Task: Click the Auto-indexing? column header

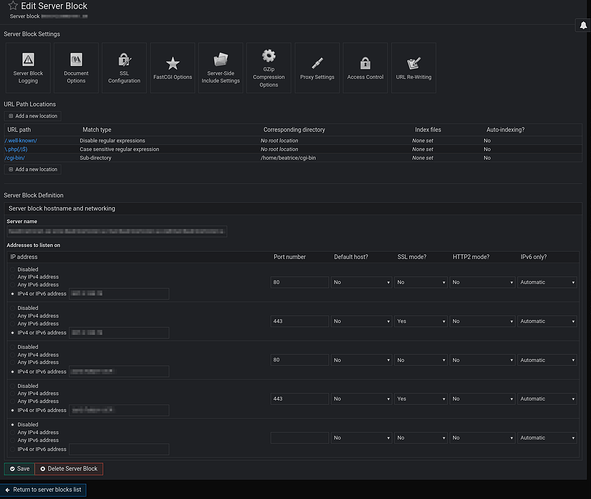Action: [x=505, y=130]
